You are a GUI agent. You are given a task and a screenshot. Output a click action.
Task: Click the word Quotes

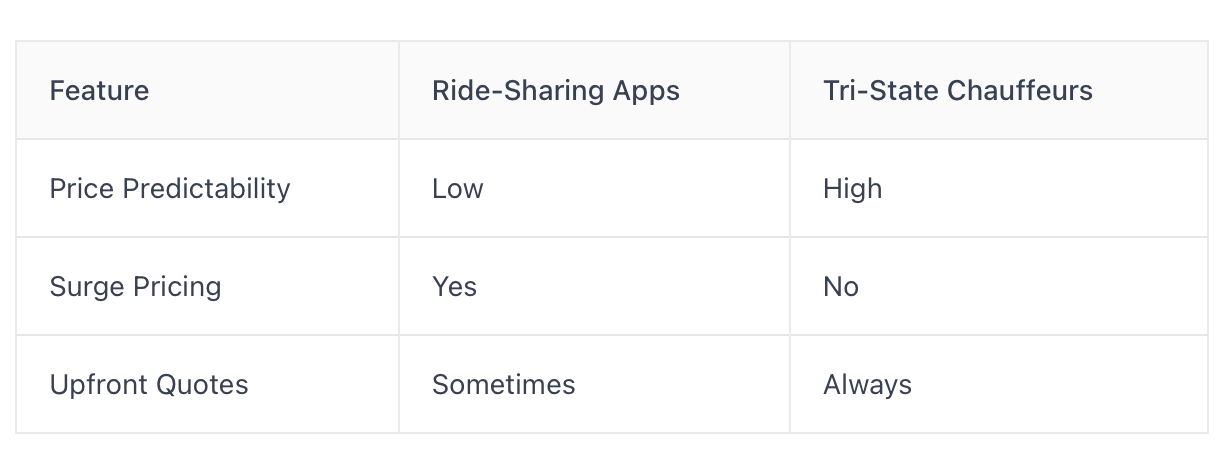pyautogui.click(x=207, y=385)
